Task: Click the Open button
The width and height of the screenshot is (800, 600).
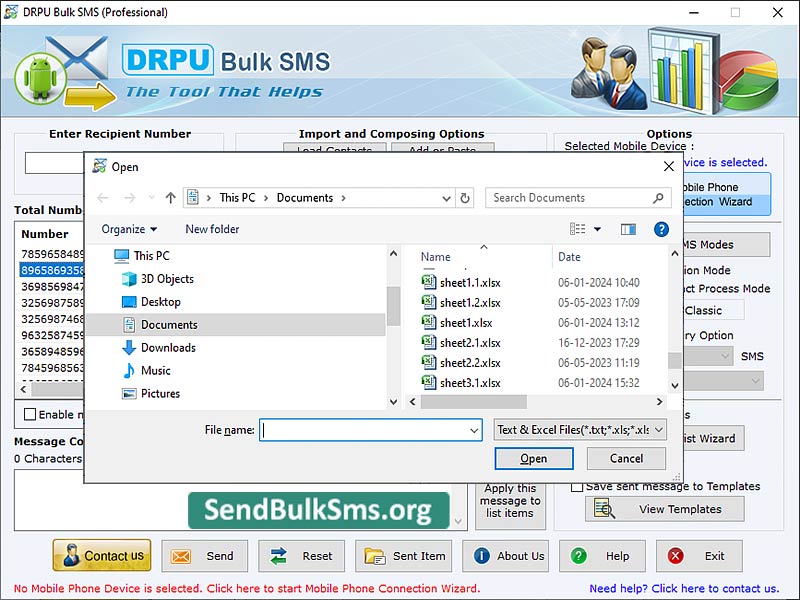Action: [533, 458]
